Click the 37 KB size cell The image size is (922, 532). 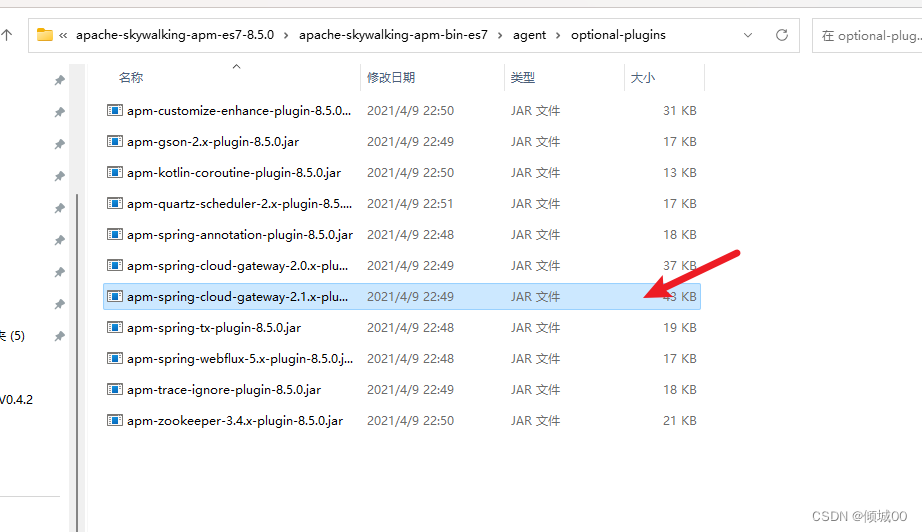tap(680, 266)
